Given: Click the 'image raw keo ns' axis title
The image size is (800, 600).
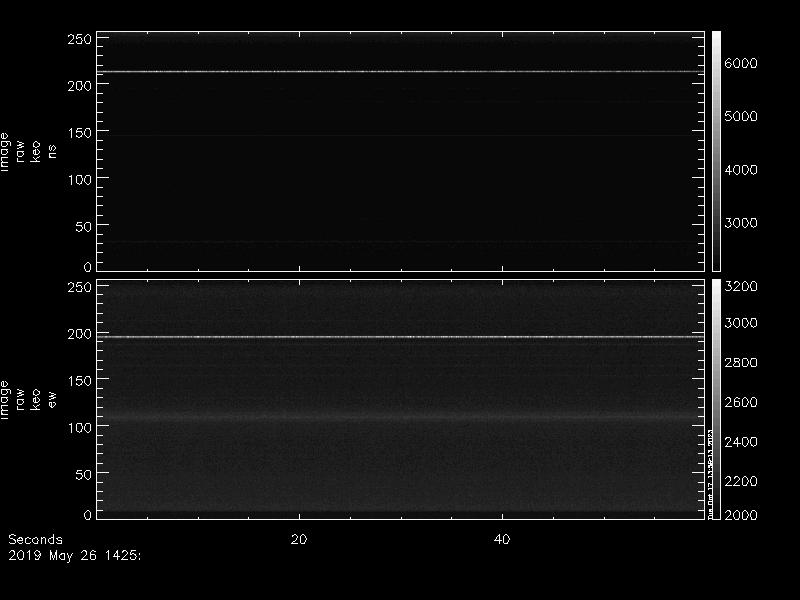Looking at the screenshot, I should click(x=28, y=152).
